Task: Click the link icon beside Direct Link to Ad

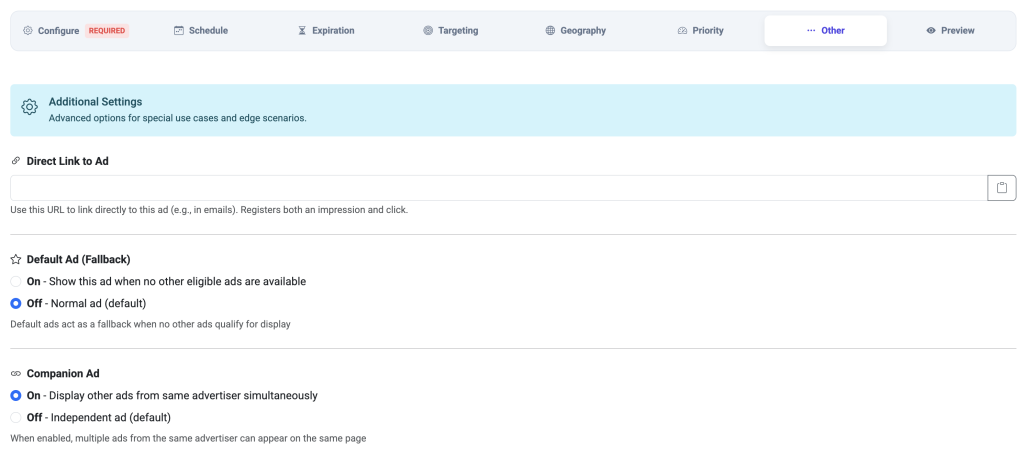Action: click(x=16, y=161)
